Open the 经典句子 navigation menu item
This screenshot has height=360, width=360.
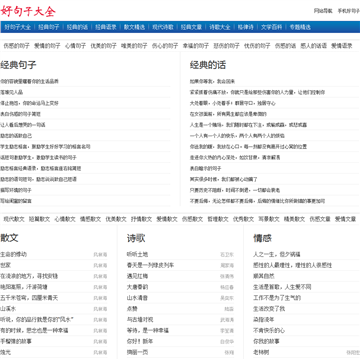(49, 27)
